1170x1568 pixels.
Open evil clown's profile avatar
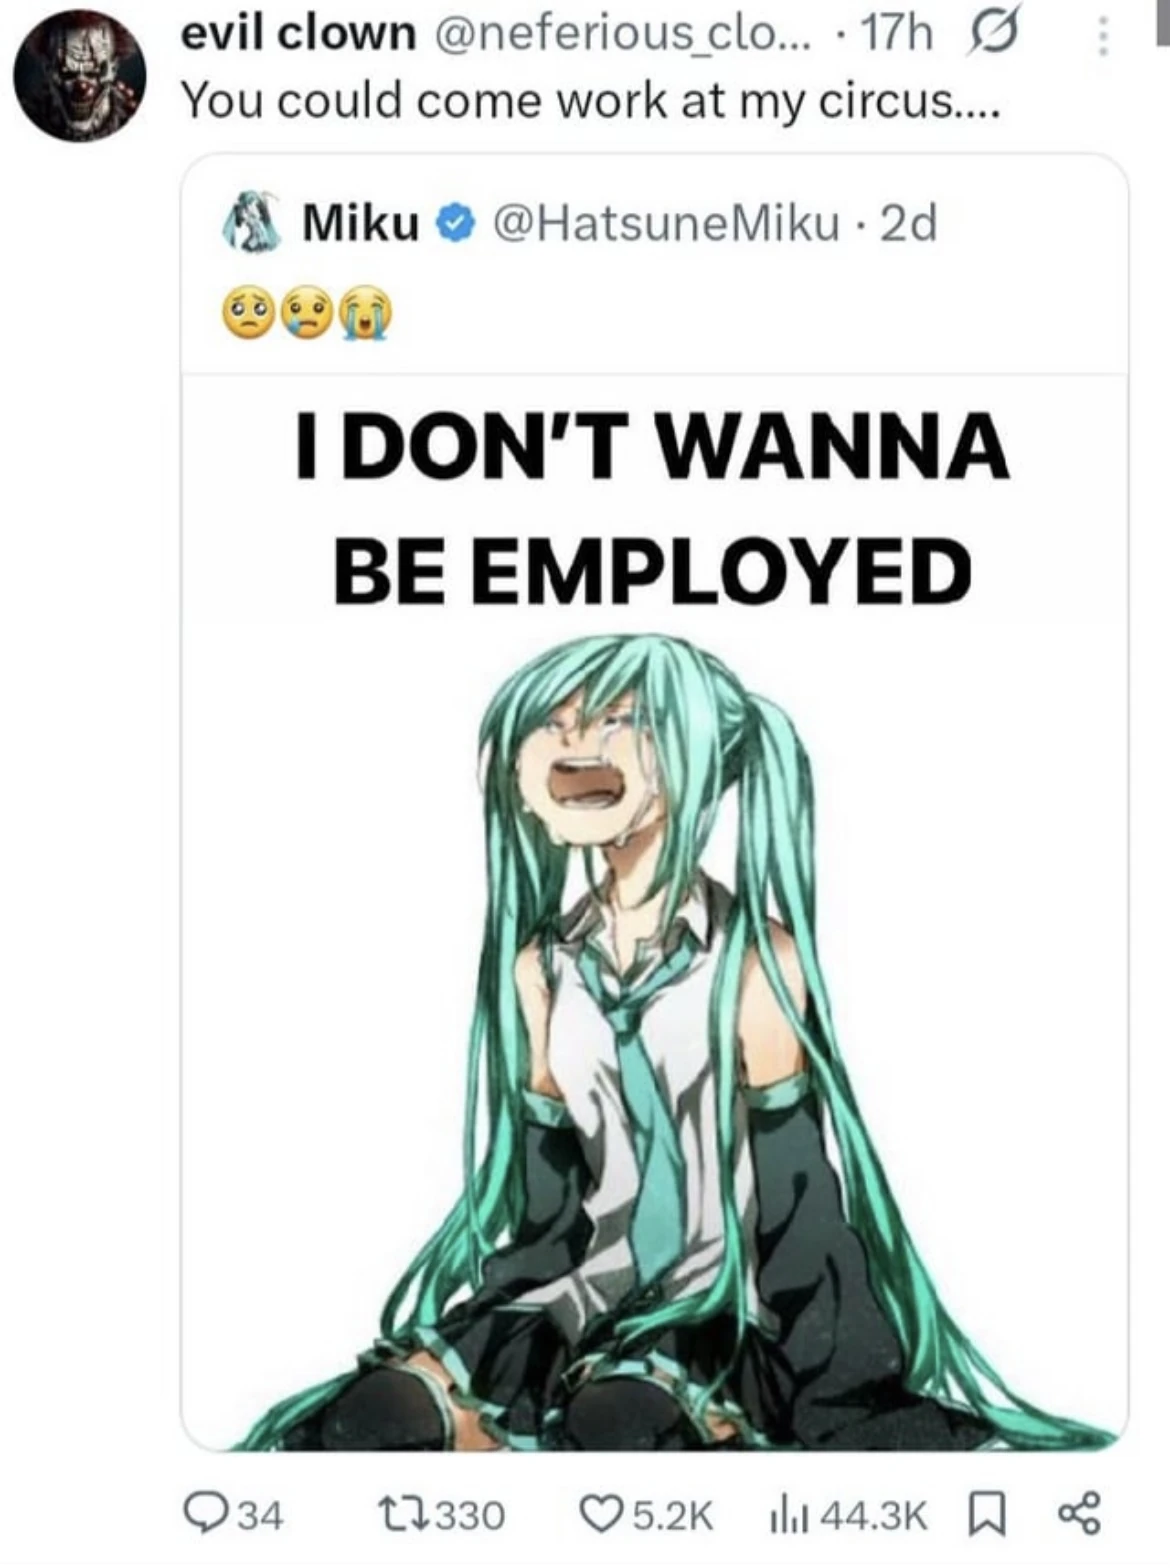tap(80, 73)
